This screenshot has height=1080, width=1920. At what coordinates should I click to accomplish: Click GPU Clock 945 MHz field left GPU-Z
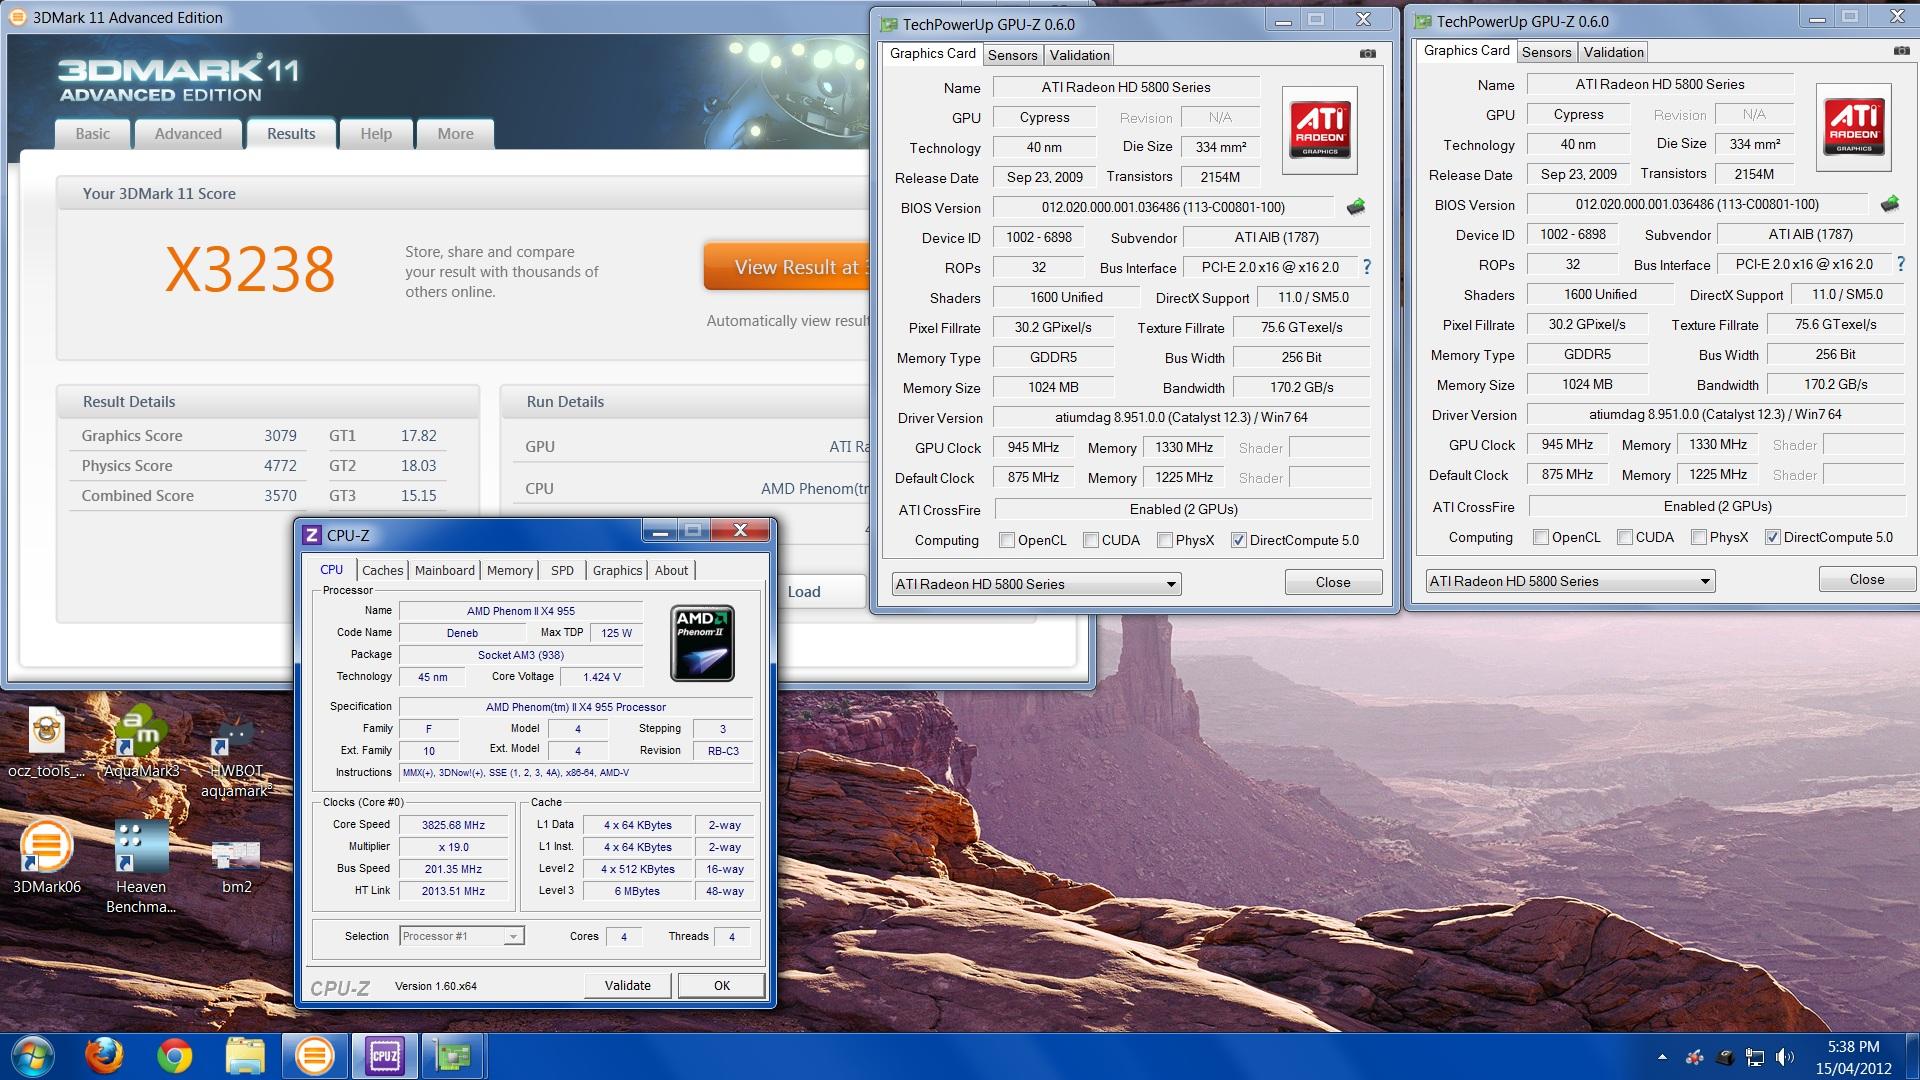point(1033,447)
